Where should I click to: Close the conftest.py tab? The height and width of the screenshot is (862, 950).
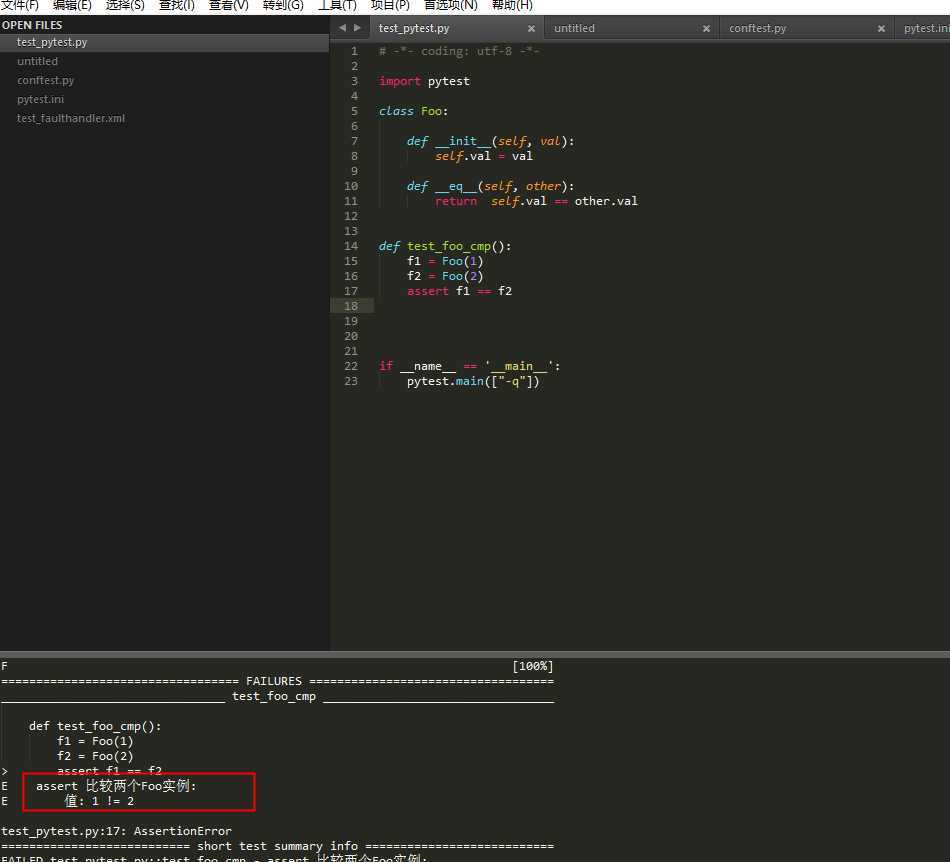(882, 28)
